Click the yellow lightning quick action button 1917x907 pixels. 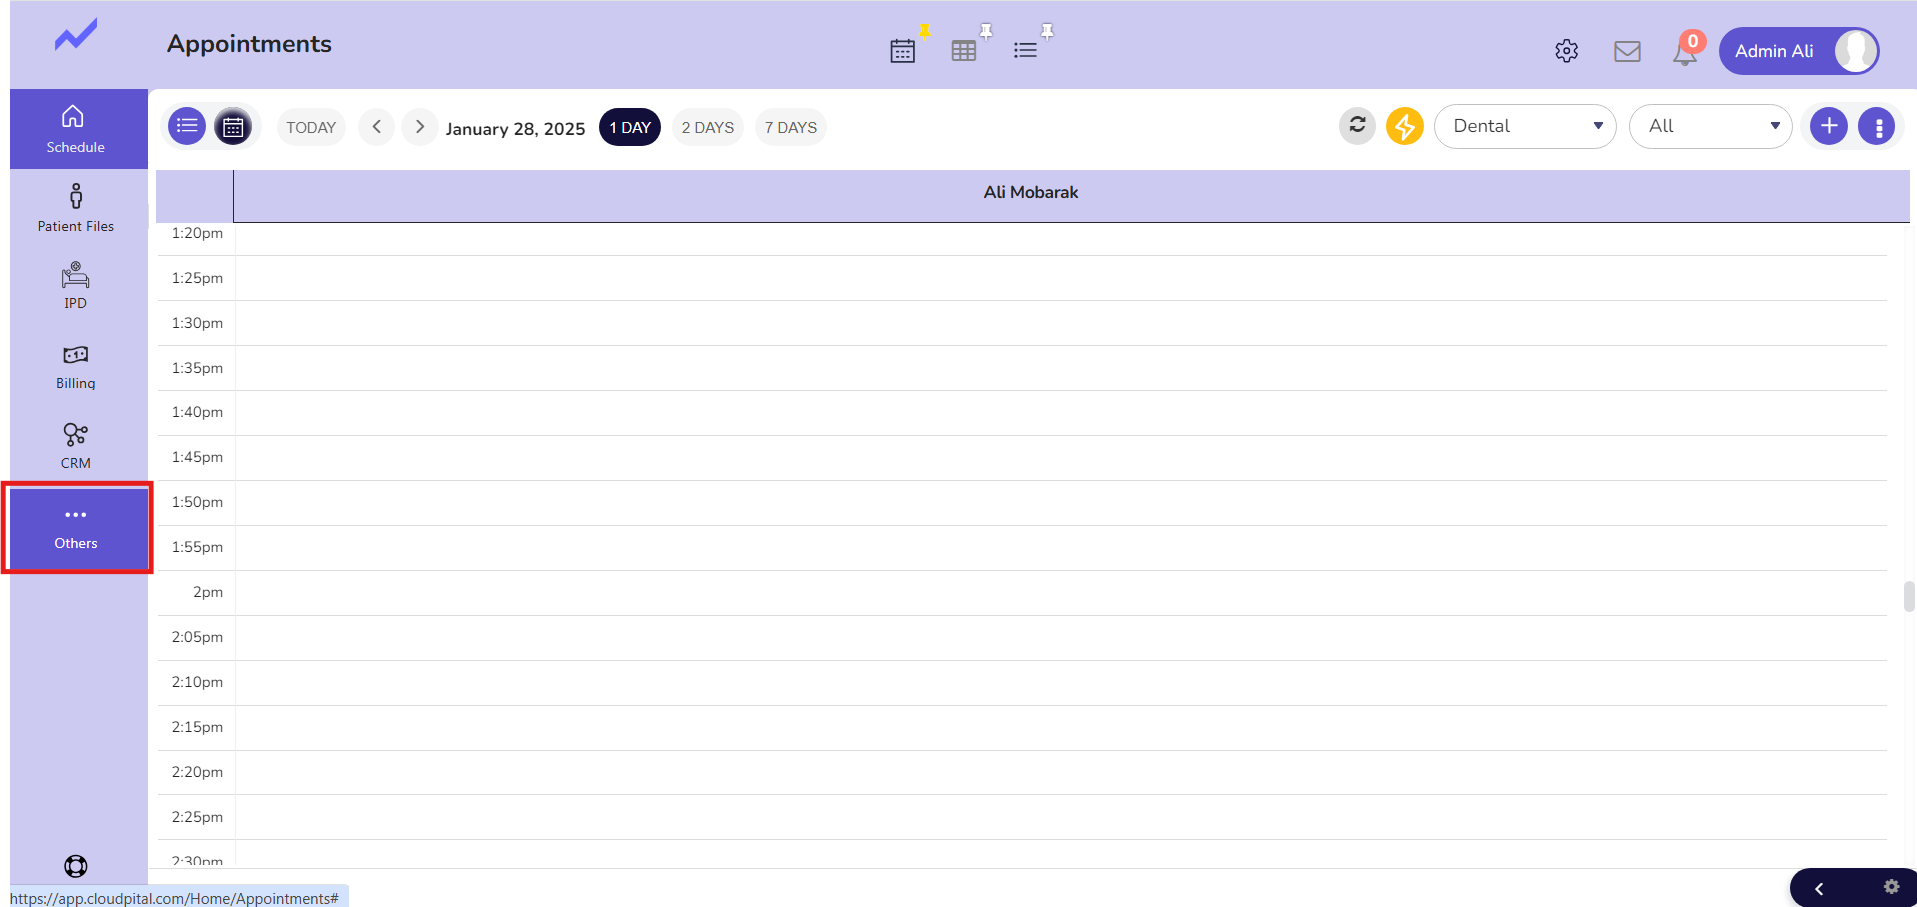point(1404,126)
